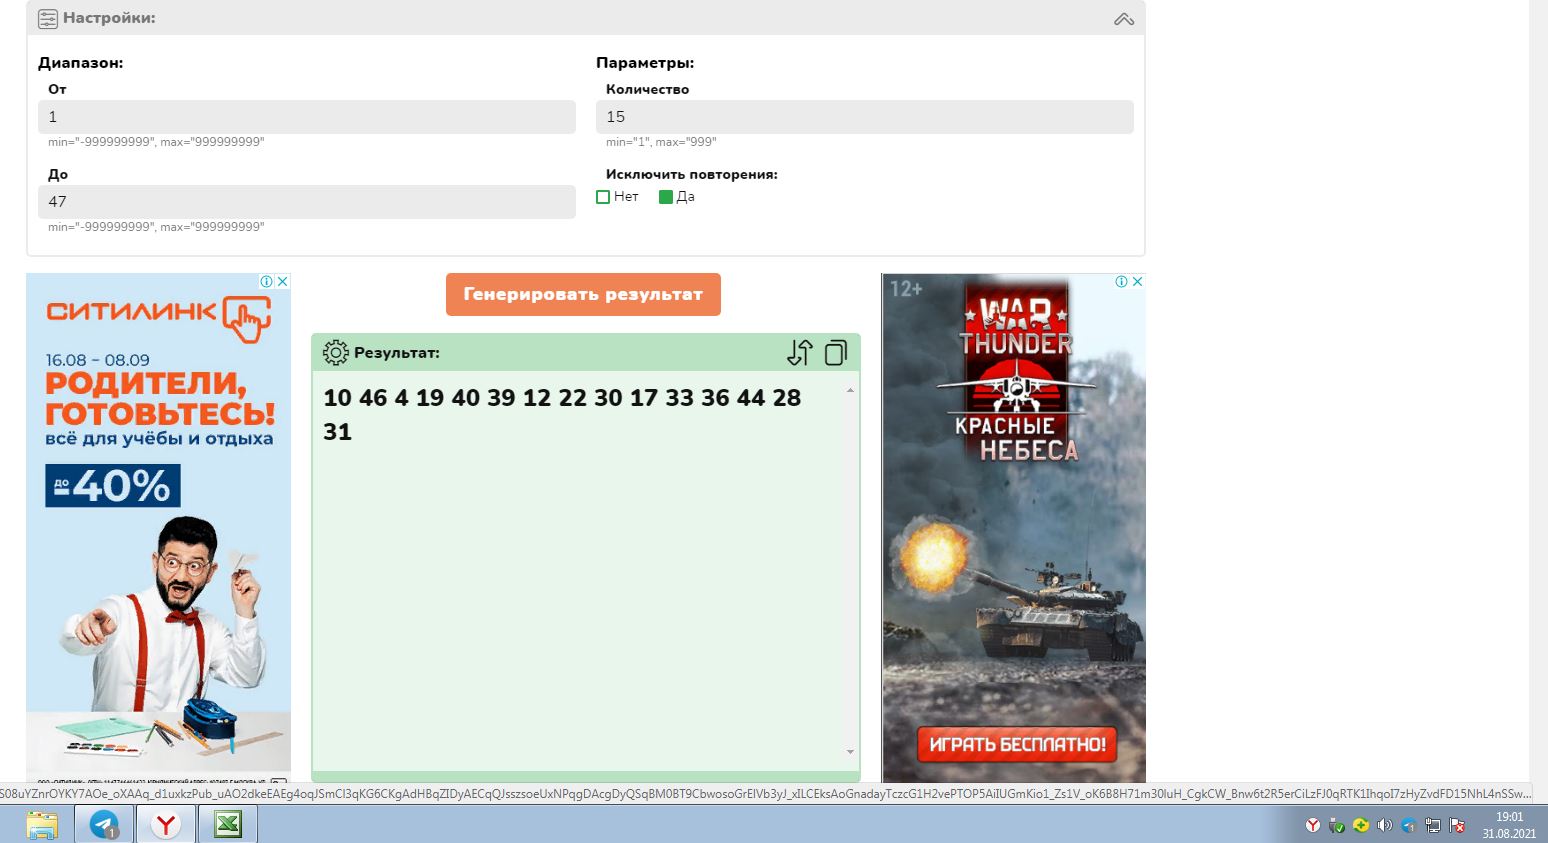
Task: Click the Параметры heading text
Action: (645, 63)
